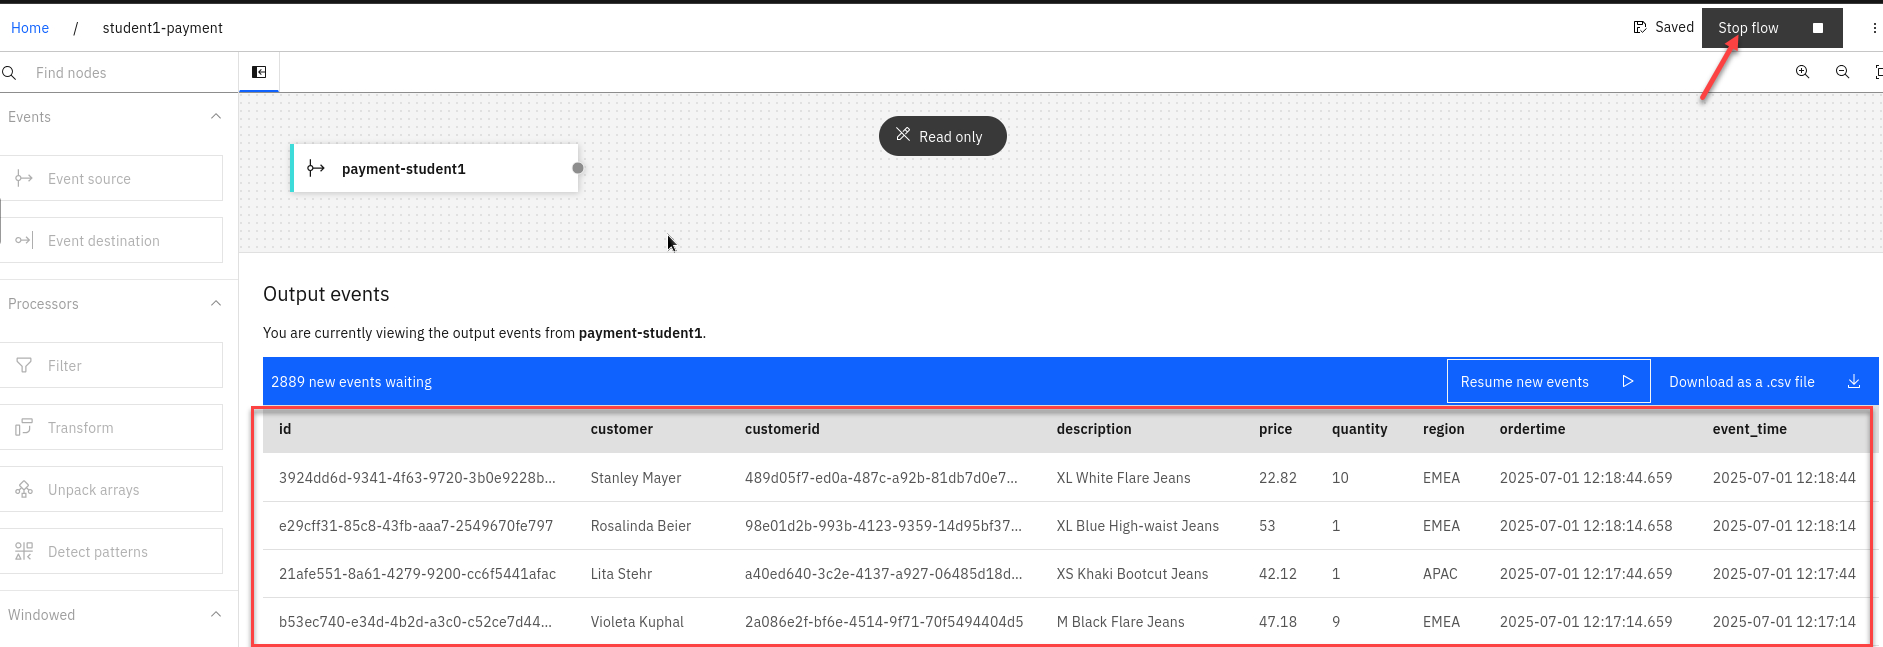Click the zoom in magnifier icon
Screen dimensions: 1883x647
[x=1802, y=72]
